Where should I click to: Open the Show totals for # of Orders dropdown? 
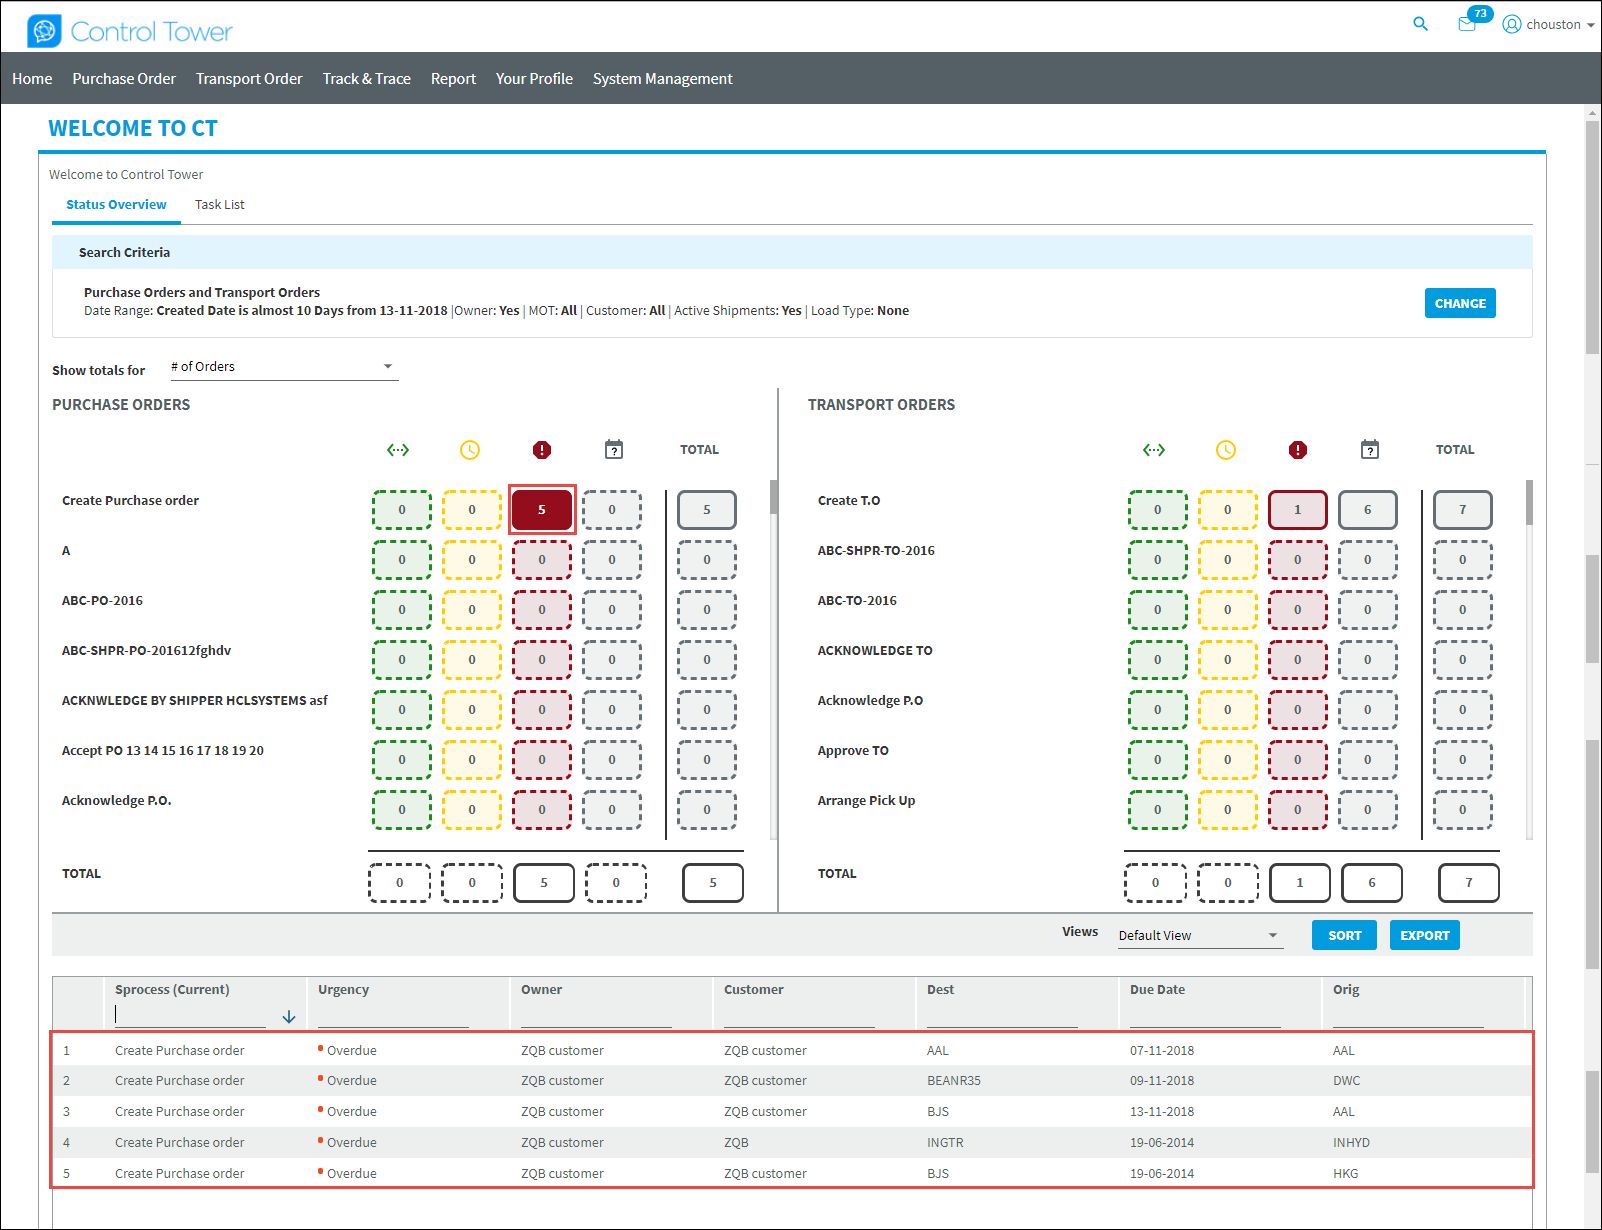tap(283, 367)
